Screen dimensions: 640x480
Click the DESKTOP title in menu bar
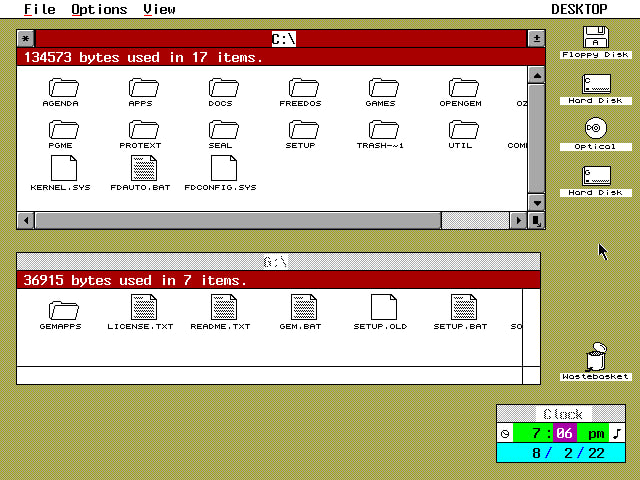click(579, 9)
